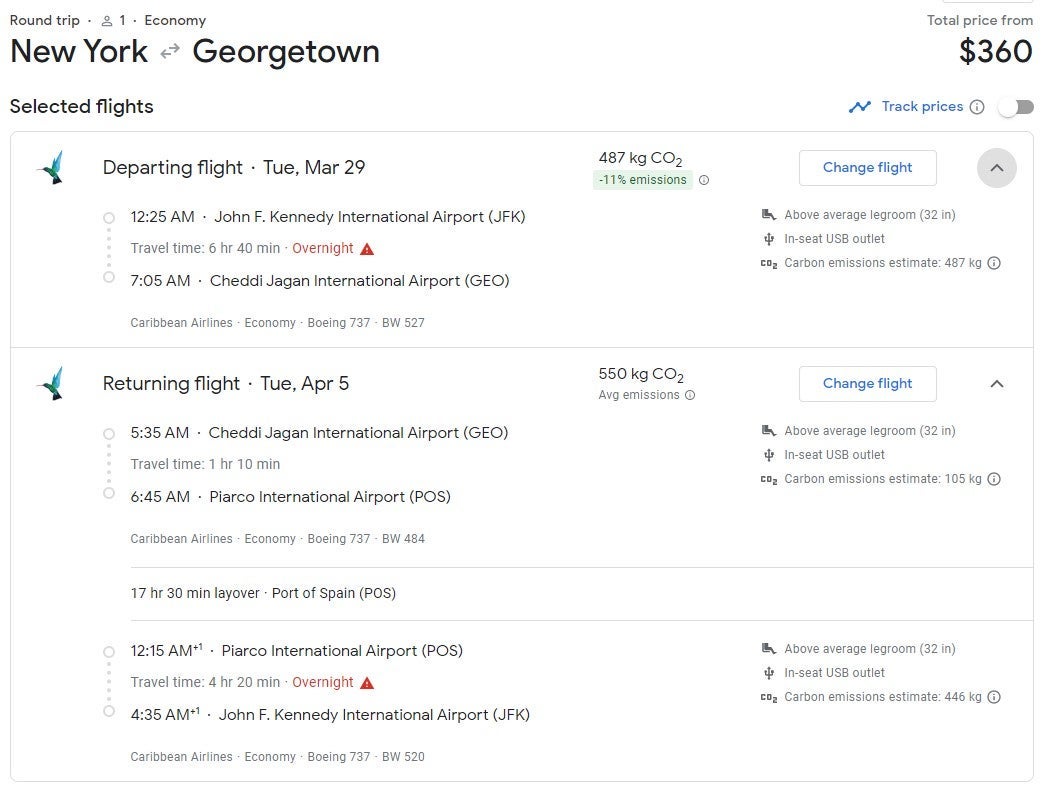Image resolution: width=1048 pixels, height=790 pixels.
Task: Click the Track prices trend line icon
Action: 859,107
